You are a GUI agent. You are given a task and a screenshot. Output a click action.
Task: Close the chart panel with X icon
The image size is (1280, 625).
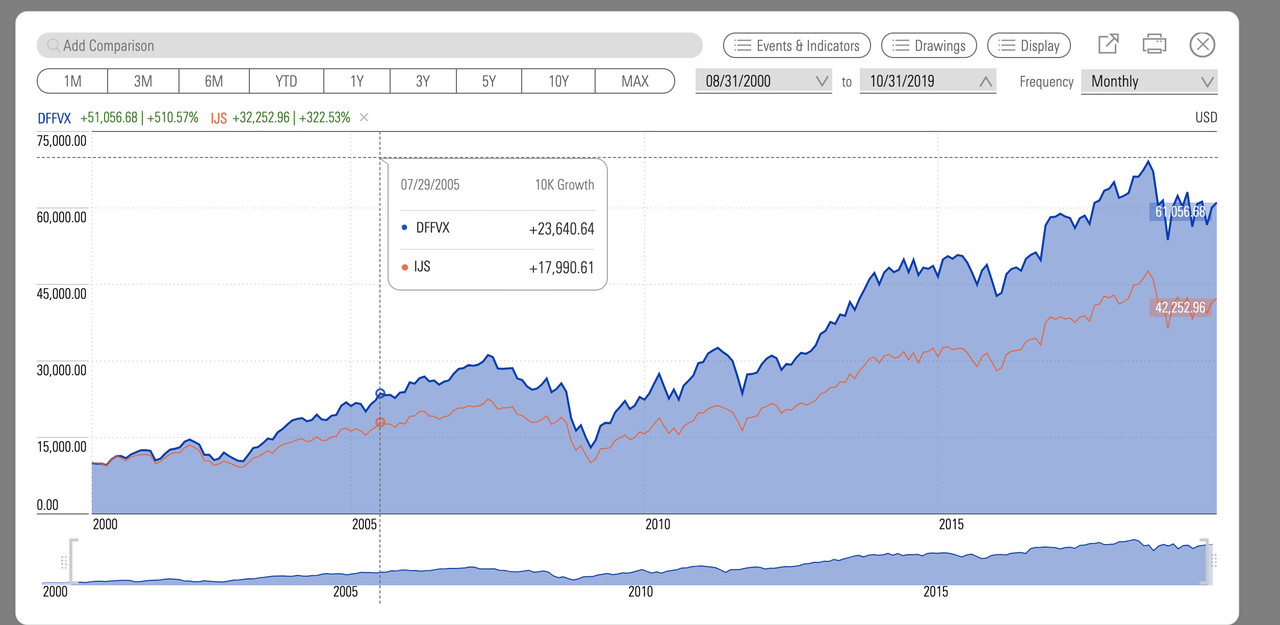click(x=1202, y=44)
